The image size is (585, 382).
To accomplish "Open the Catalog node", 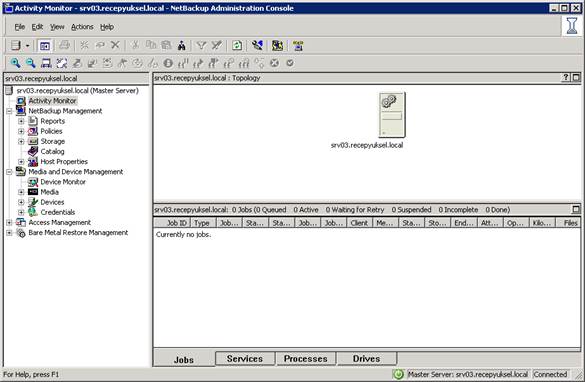I will [52, 151].
